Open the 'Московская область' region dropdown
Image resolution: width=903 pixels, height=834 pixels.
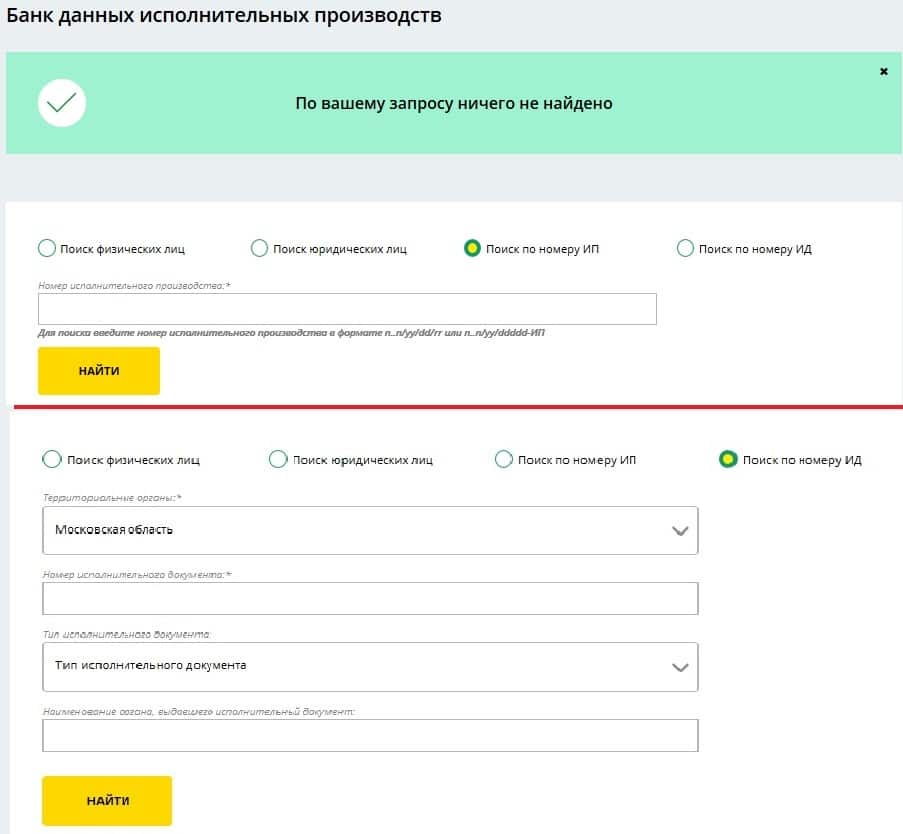click(370, 530)
